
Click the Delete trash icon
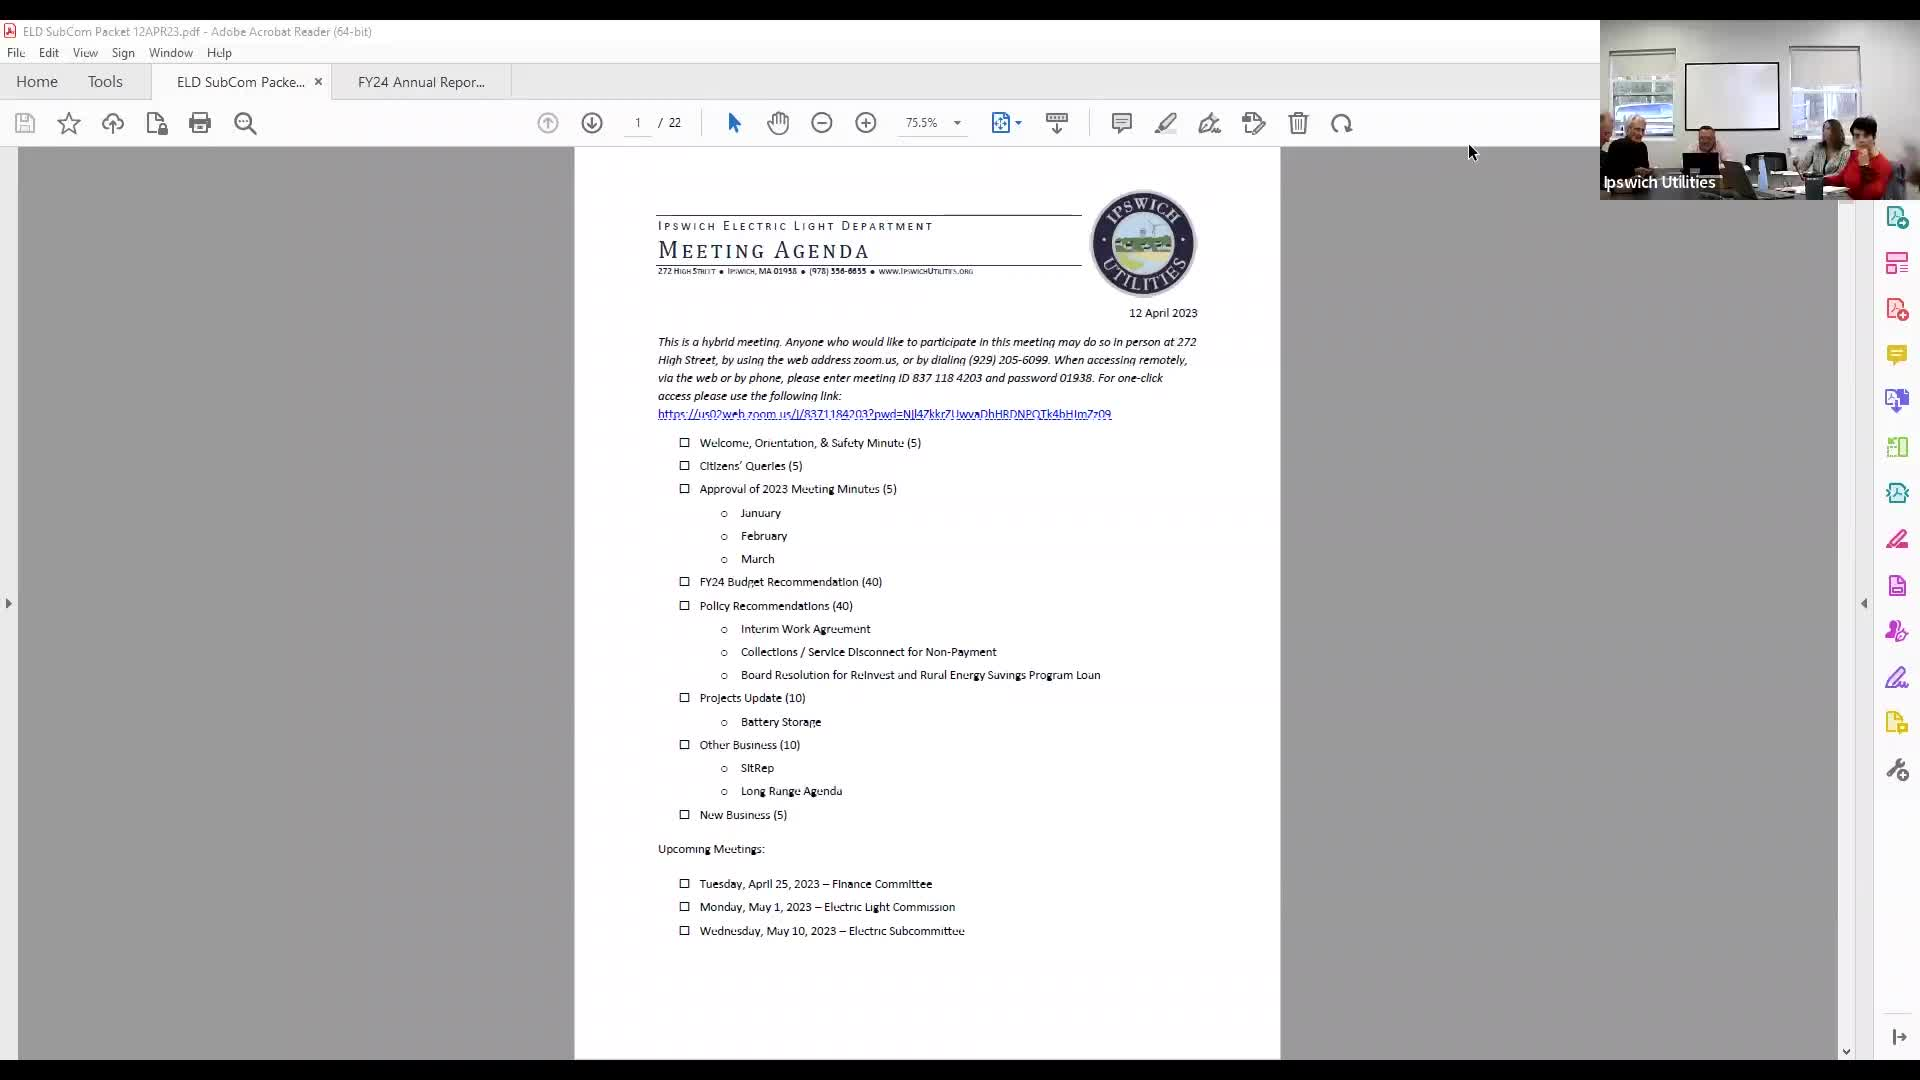coord(1298,123)
